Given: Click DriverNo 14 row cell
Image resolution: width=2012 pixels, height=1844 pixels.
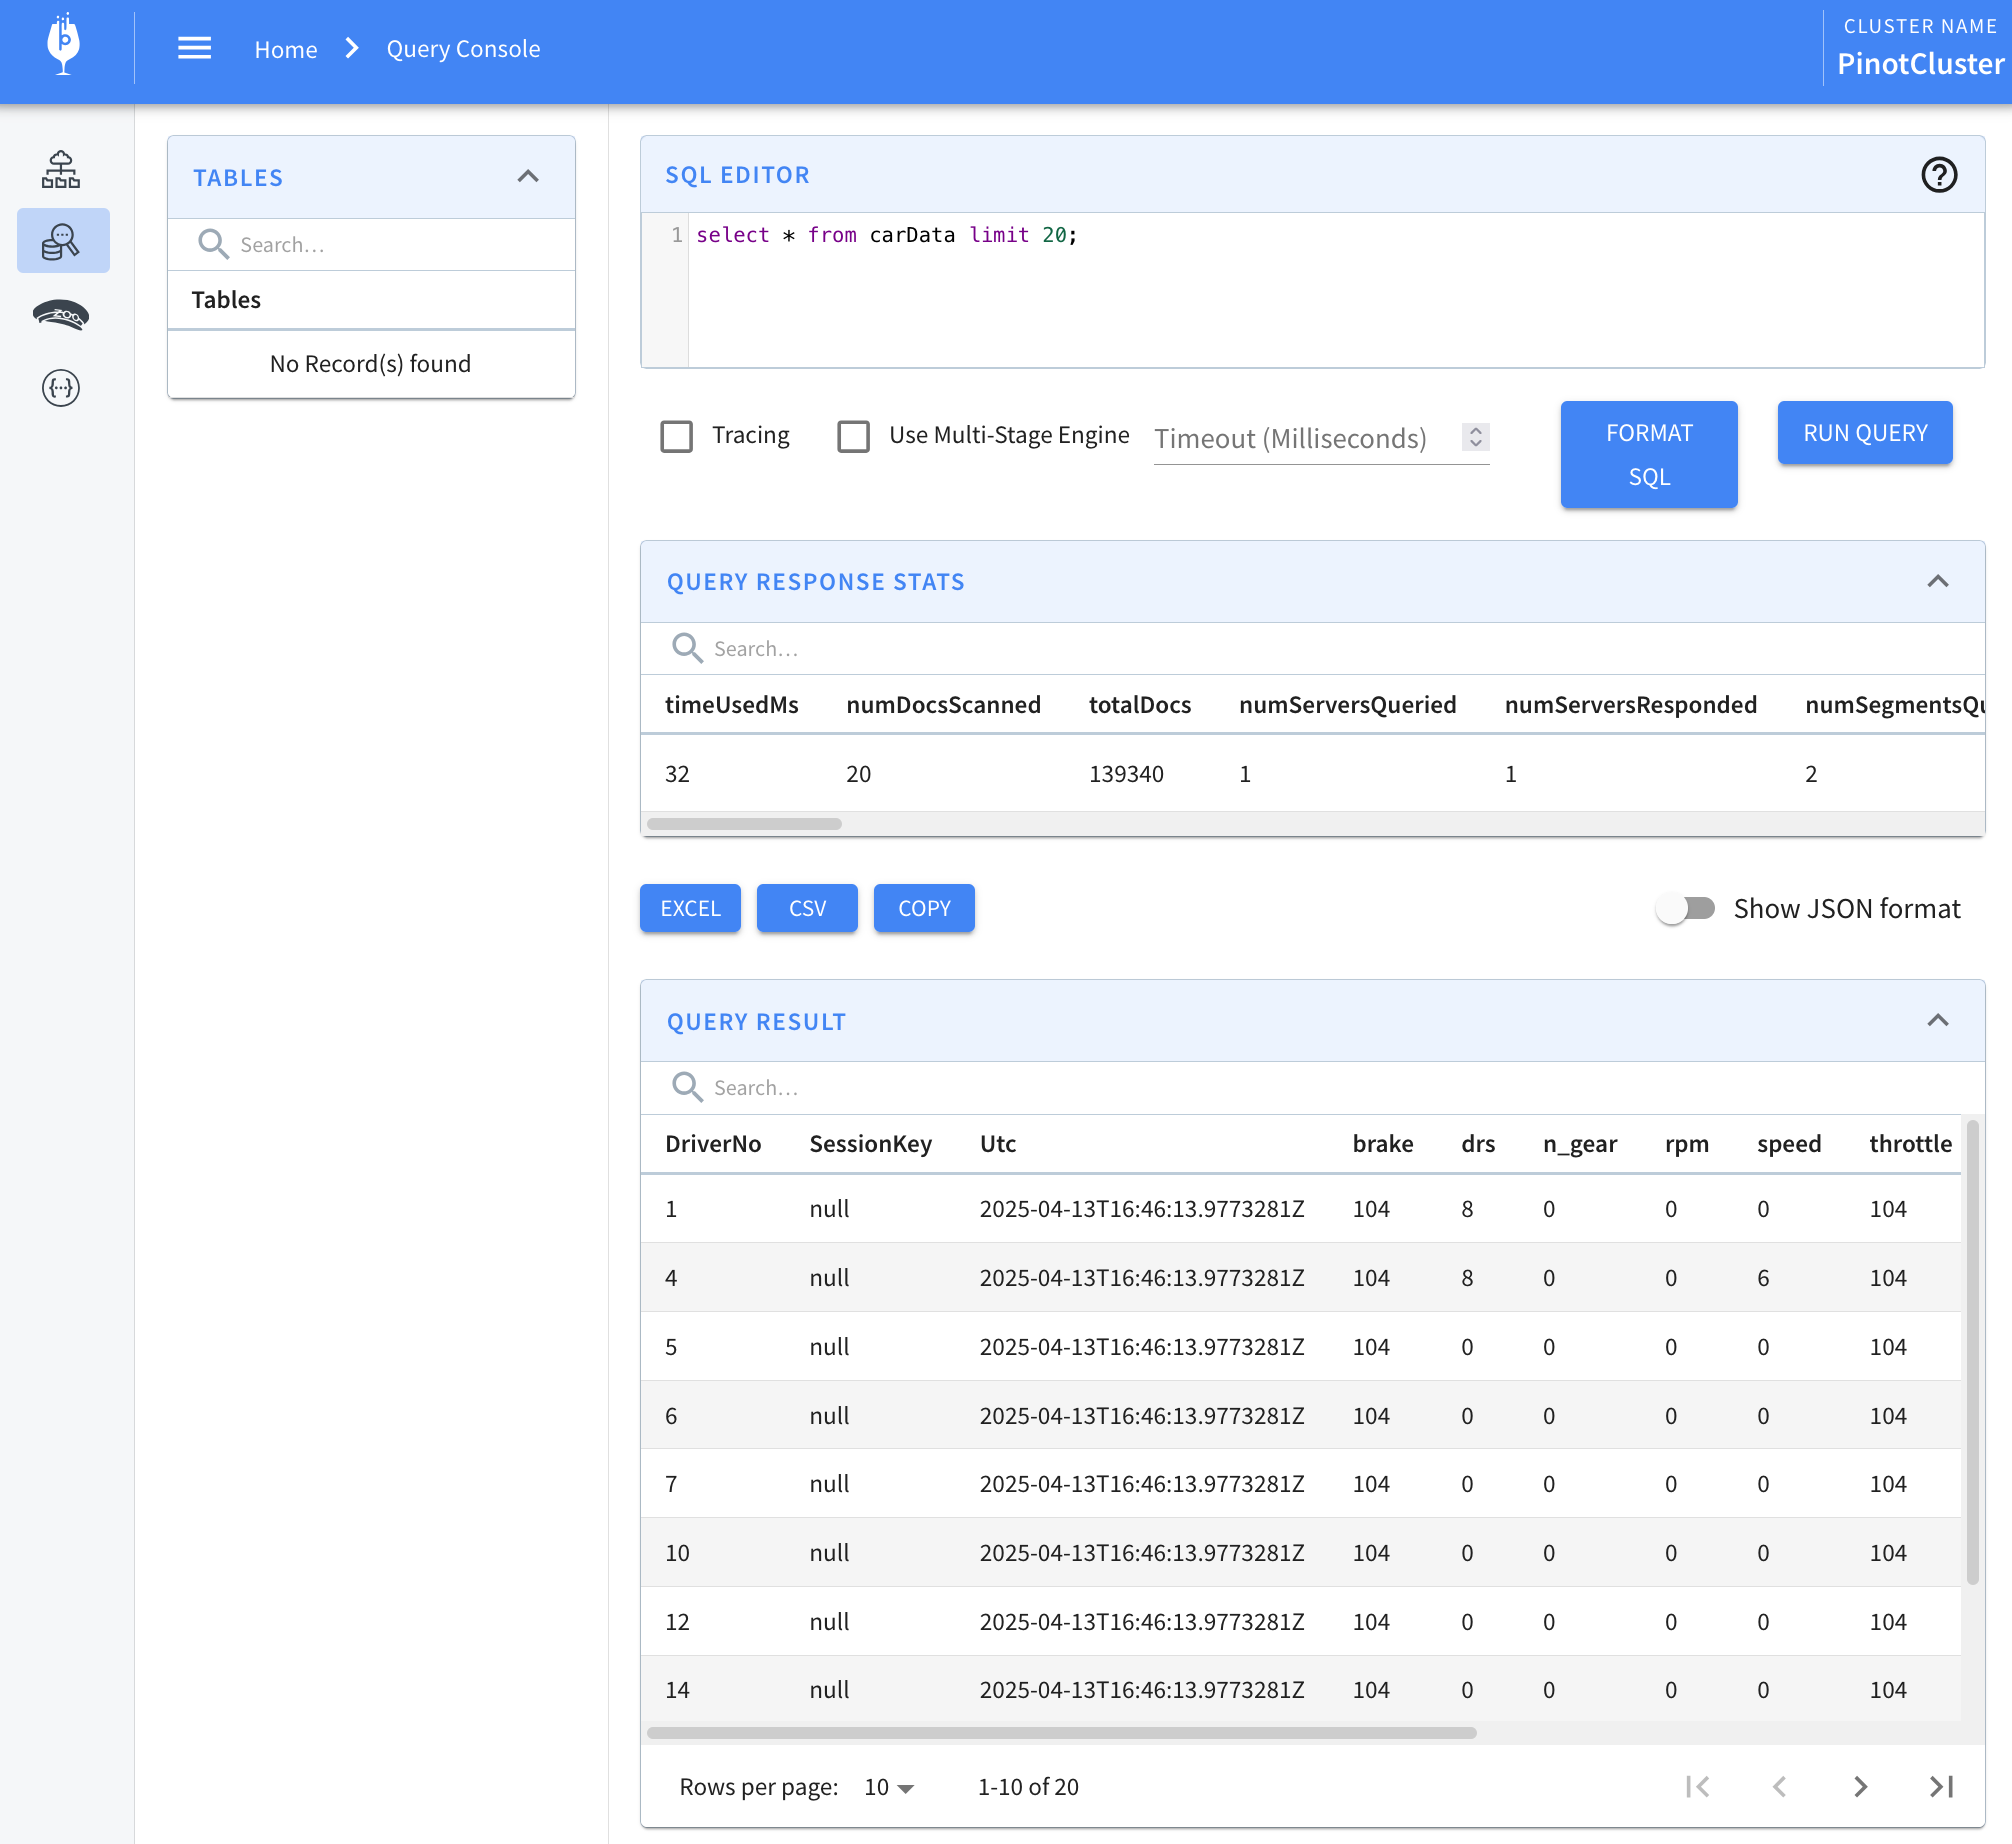Looking at the screenshot, I should pyautogui.click(x=677, y=1690).
